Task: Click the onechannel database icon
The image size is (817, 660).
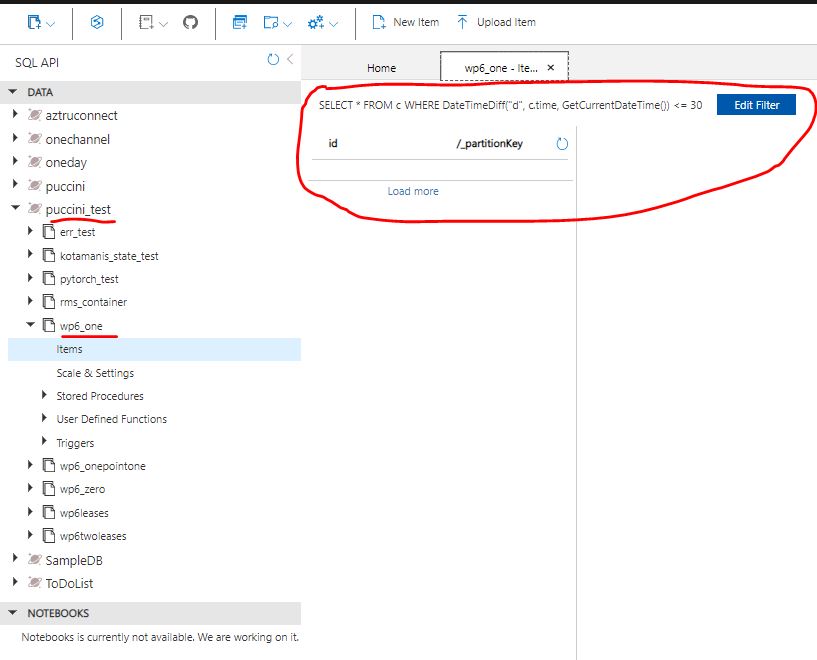Action: 34,139
